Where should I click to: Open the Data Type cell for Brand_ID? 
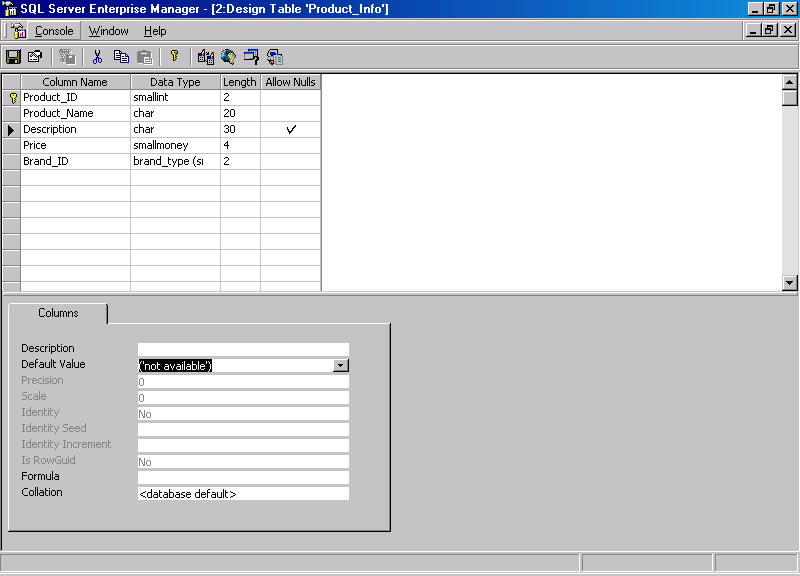pos(176,161)
